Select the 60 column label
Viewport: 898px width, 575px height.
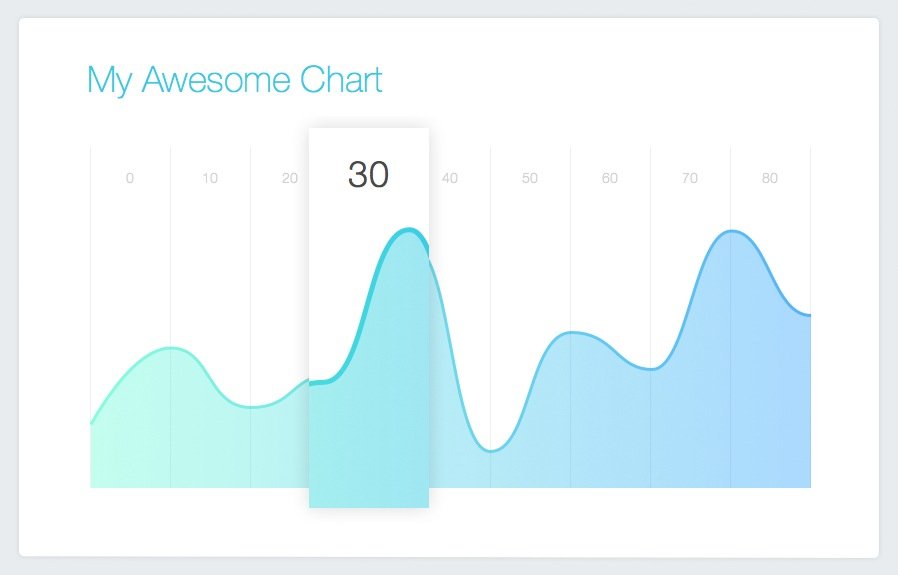609,178
